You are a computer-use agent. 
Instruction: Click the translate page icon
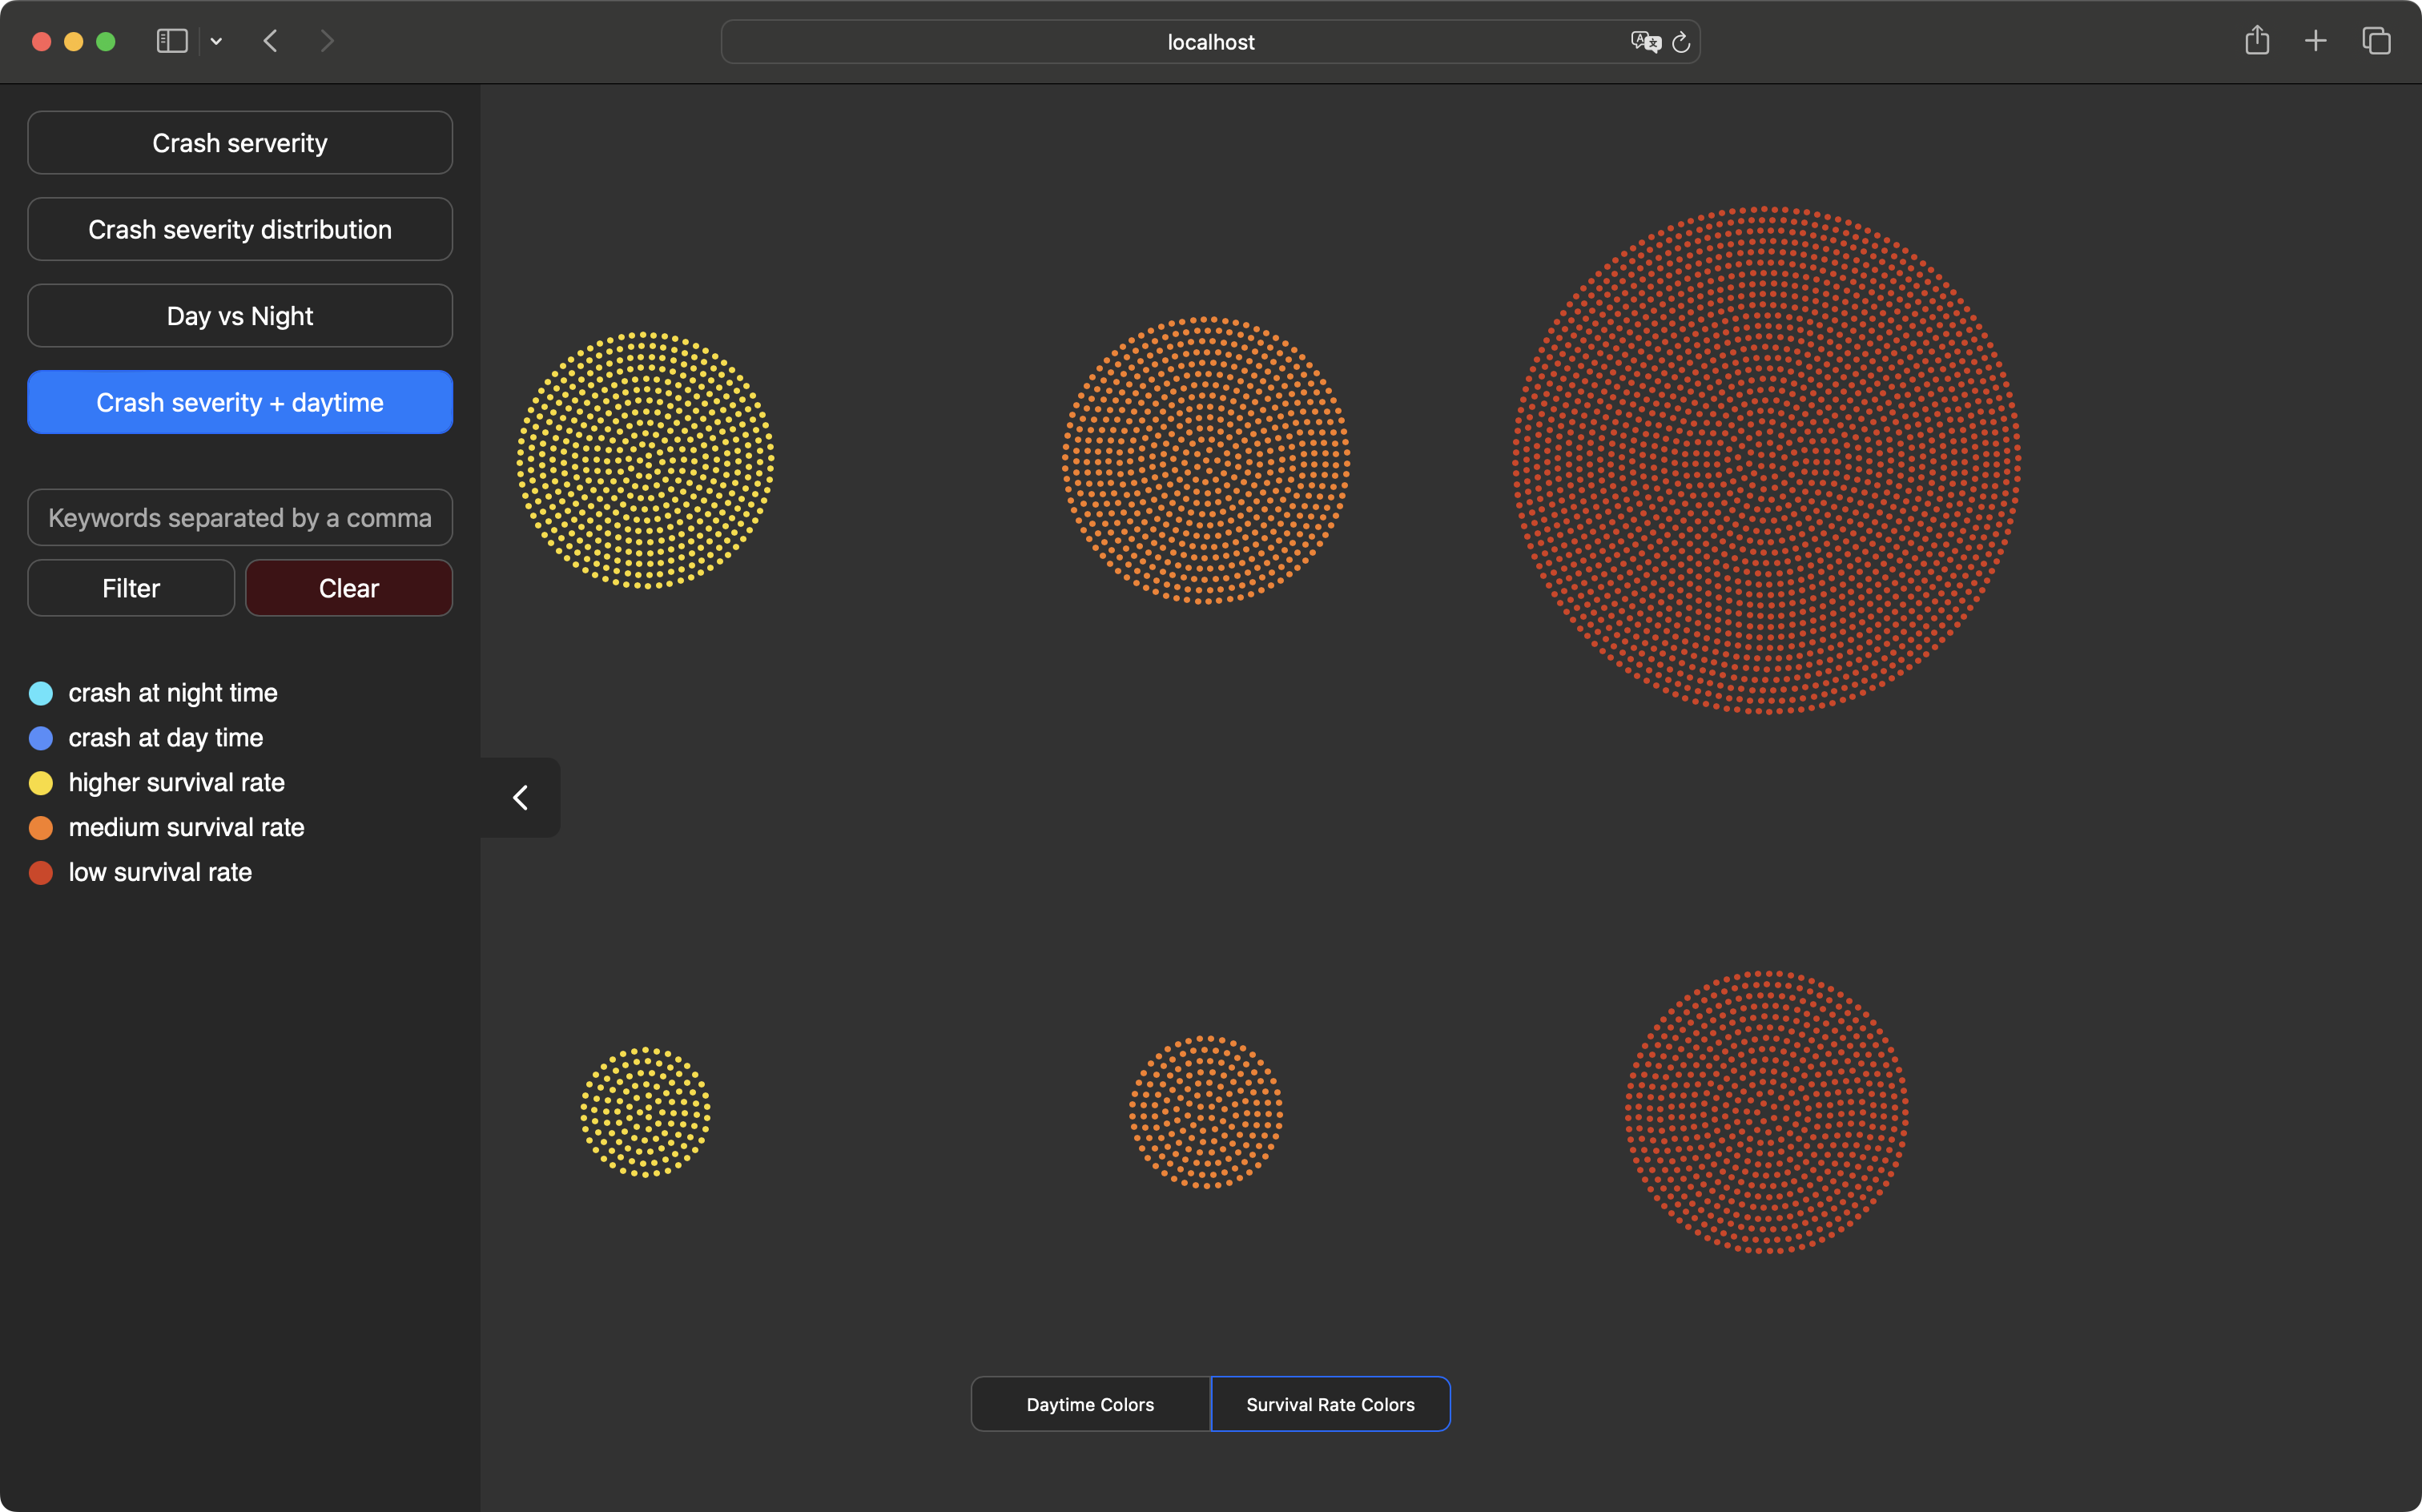[x=1645, y=41]
